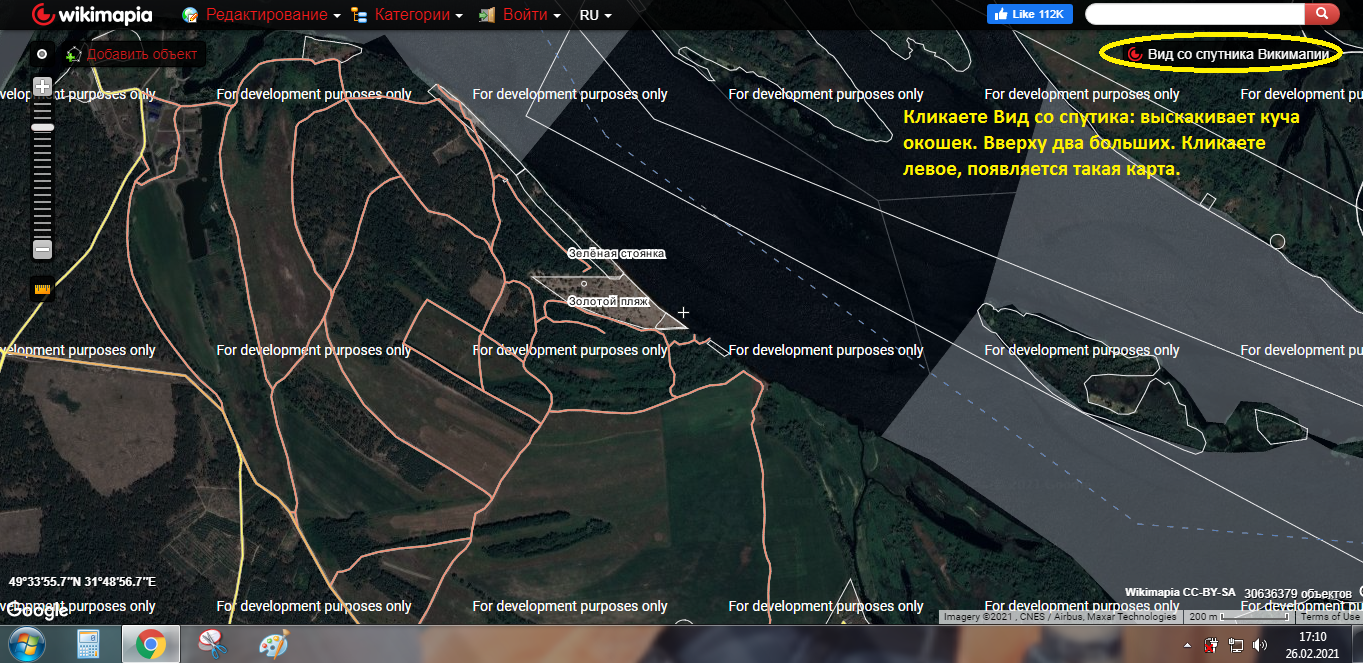Click Добавить объект button
The image size is (1363, 663).
pos(133,54)
